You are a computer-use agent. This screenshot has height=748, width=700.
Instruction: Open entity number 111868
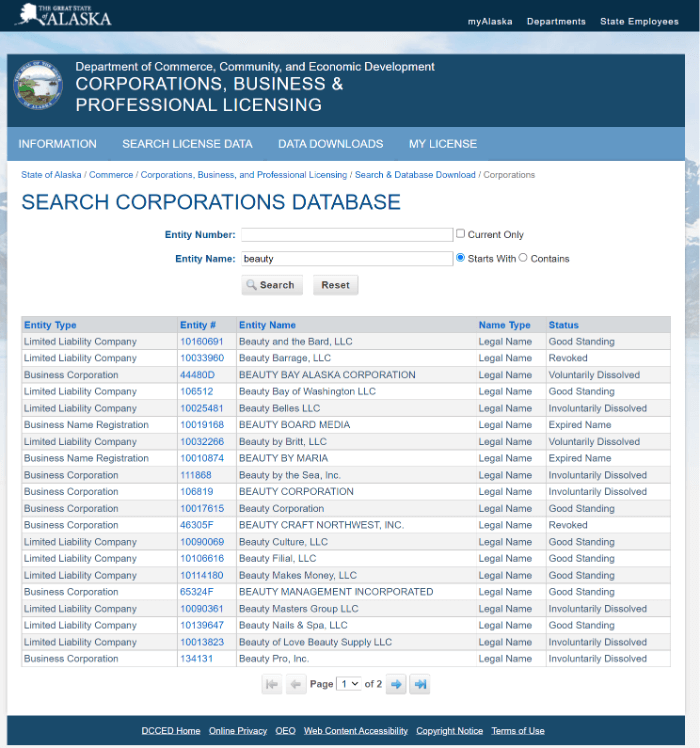pos(196,475)
